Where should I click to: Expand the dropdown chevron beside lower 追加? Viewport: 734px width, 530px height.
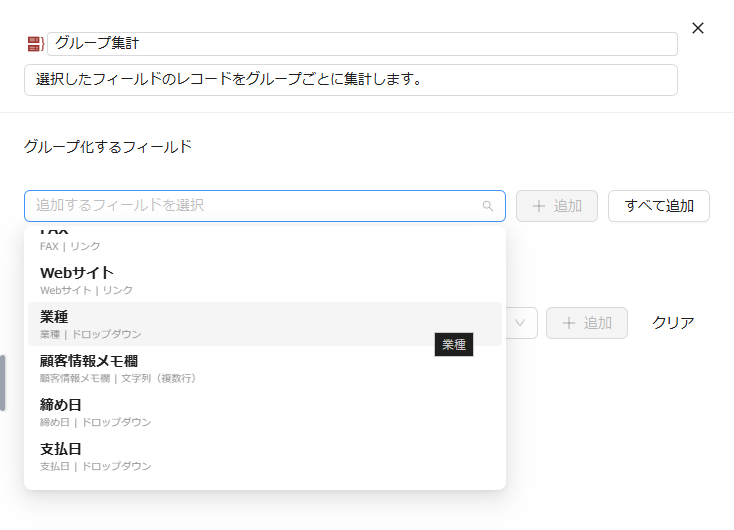pyautogui.click(x=520, y=323)
